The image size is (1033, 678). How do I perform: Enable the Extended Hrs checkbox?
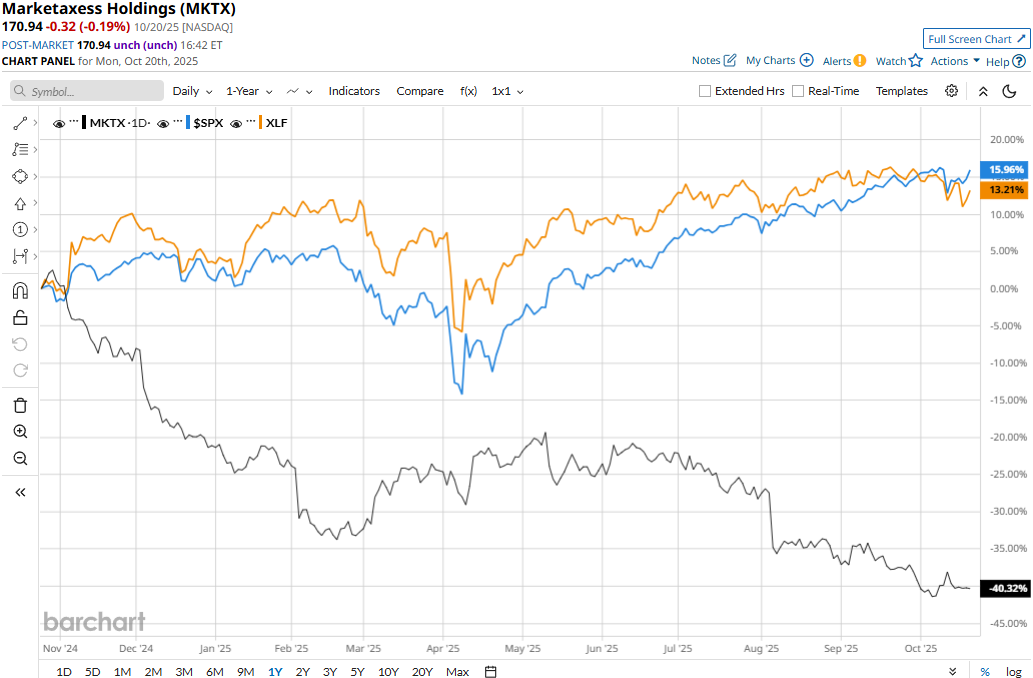[x=705, y=91]
